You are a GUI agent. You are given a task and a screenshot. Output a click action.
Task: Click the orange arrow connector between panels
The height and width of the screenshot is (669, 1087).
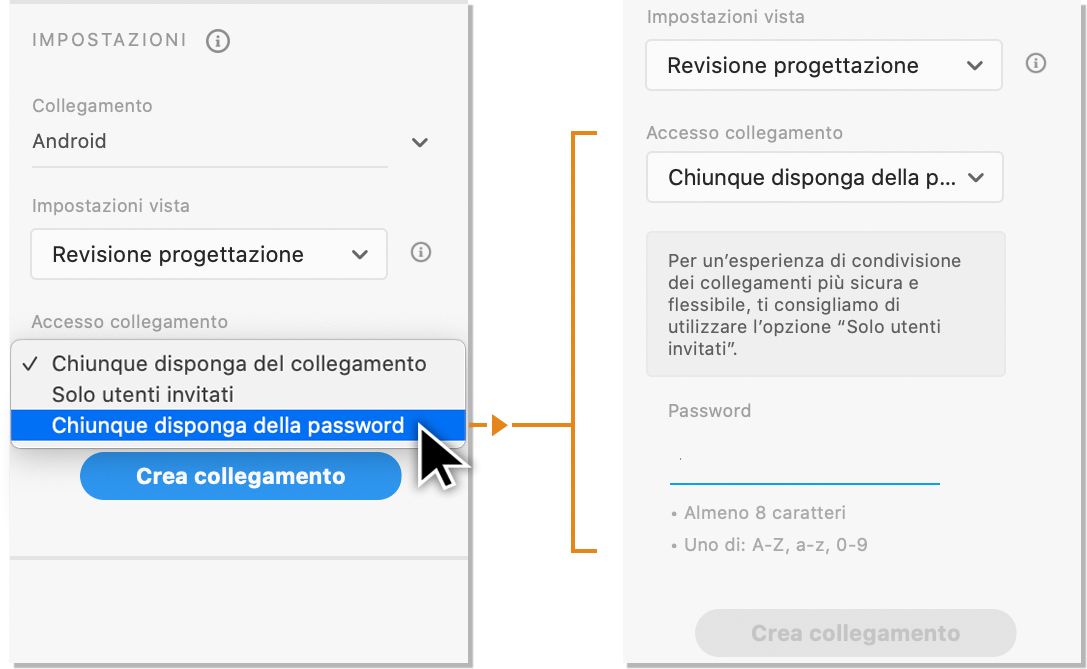coord(497,424)
